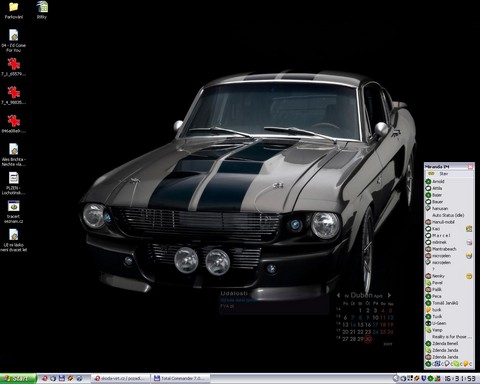This screenshot has width=480, height=384.
Task: Select day 15 in the calendar widget
Action: 360,324
